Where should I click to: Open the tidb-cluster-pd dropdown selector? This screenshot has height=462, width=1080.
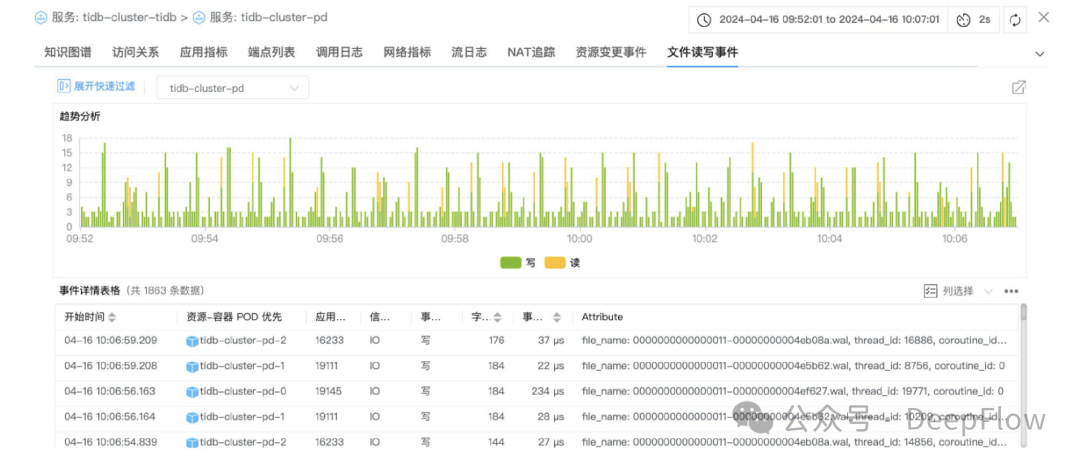233,88
